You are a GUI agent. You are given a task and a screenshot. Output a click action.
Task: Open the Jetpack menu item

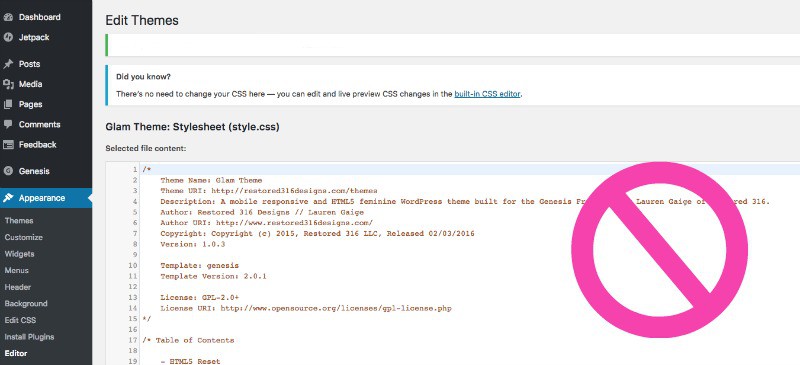click(x=34, y=37)
